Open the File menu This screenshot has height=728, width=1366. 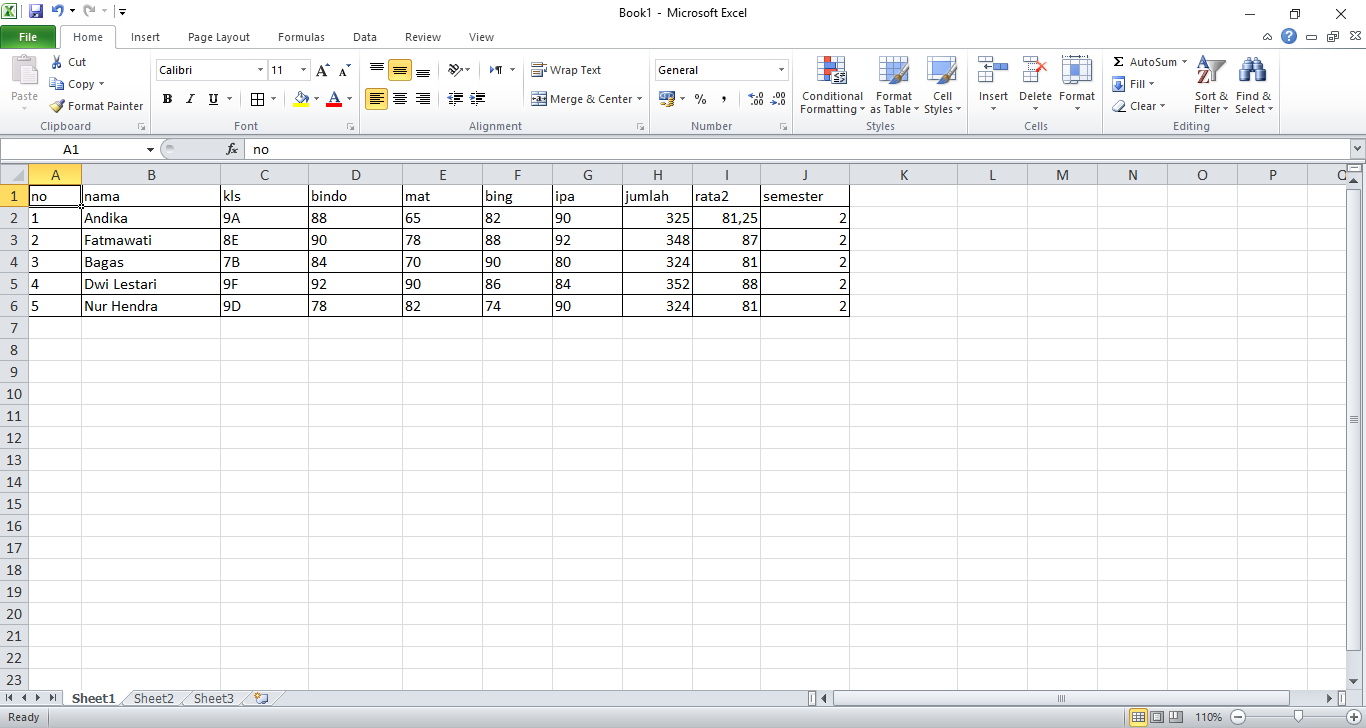click(29, 36)
